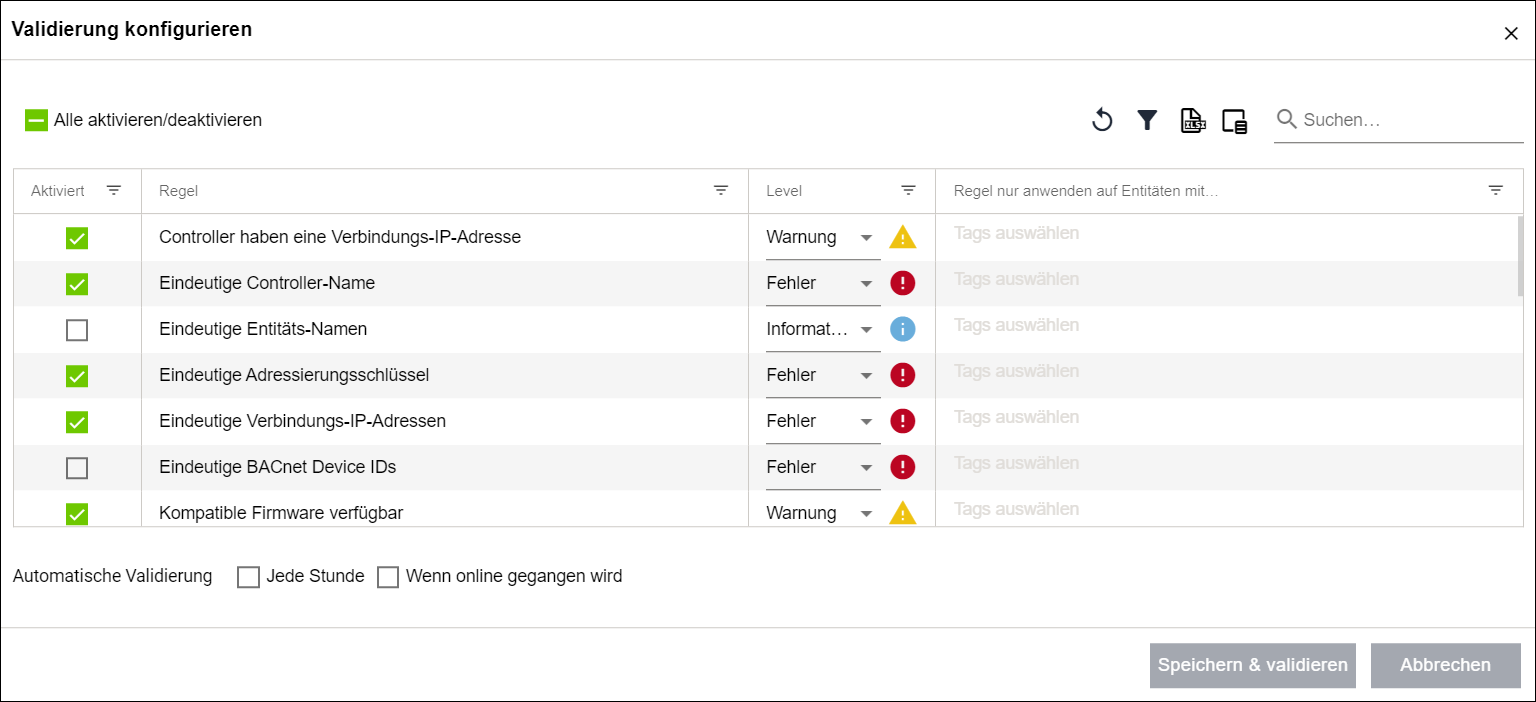Screen dimensions: 1536x702
Task: Click the rules table vertical scrollbar
Action: (1521, 256)
